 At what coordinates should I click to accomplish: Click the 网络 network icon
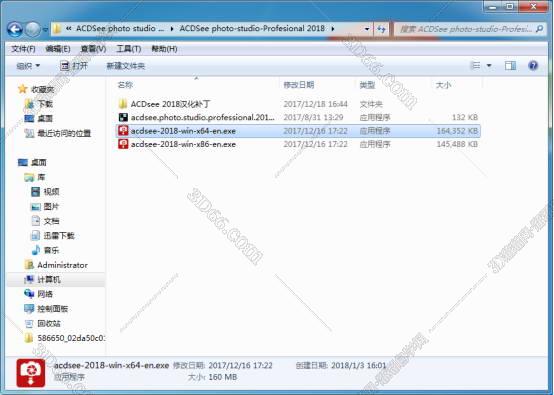click(29, 294)
